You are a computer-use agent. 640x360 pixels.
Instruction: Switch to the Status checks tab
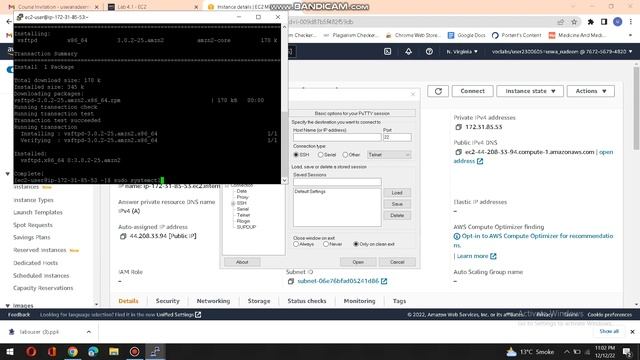307,301
